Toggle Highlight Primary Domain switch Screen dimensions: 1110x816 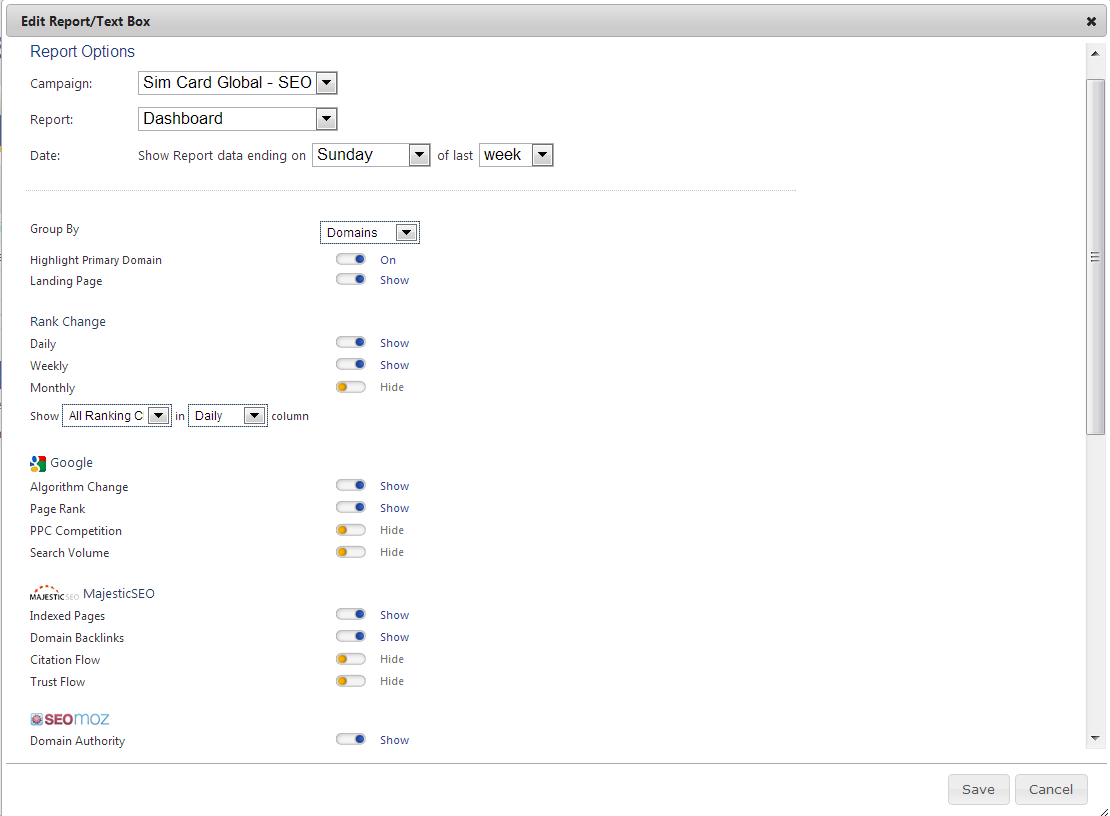[351, 260]
